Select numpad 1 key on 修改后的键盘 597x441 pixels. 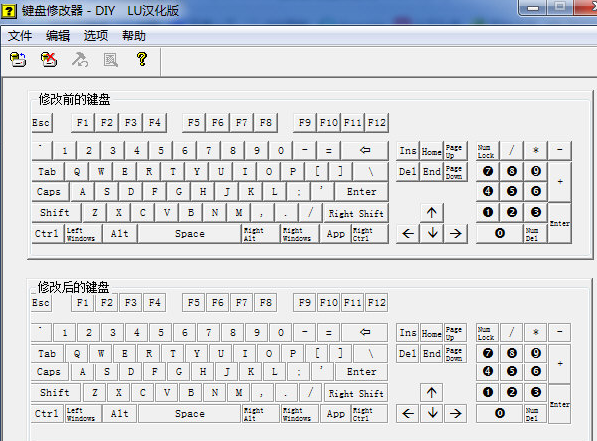click(x=488, y=392)
